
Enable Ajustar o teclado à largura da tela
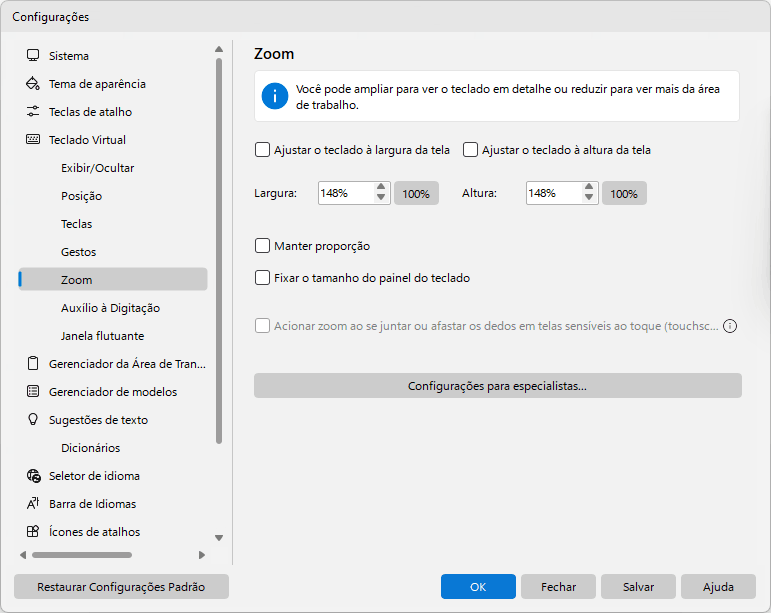(x=263, y=149)
